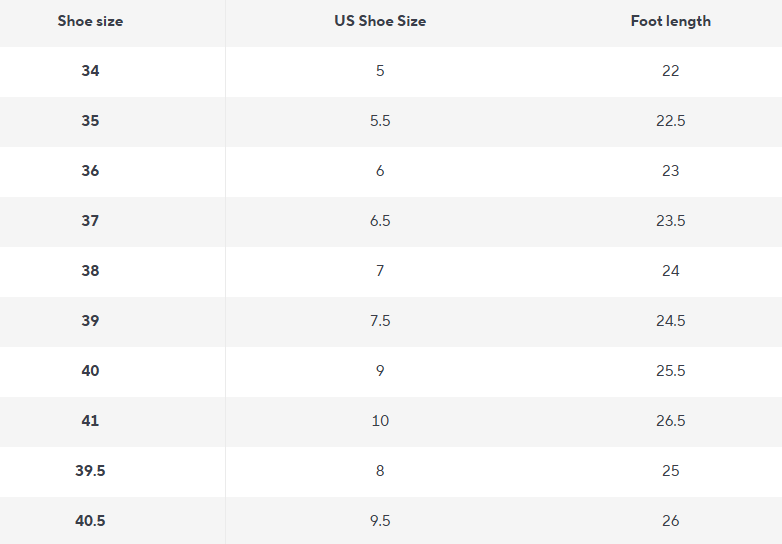The image size is (782, 544).
Task: Click shoe size 40.5 cell
Action: click(x=90, y=521)
